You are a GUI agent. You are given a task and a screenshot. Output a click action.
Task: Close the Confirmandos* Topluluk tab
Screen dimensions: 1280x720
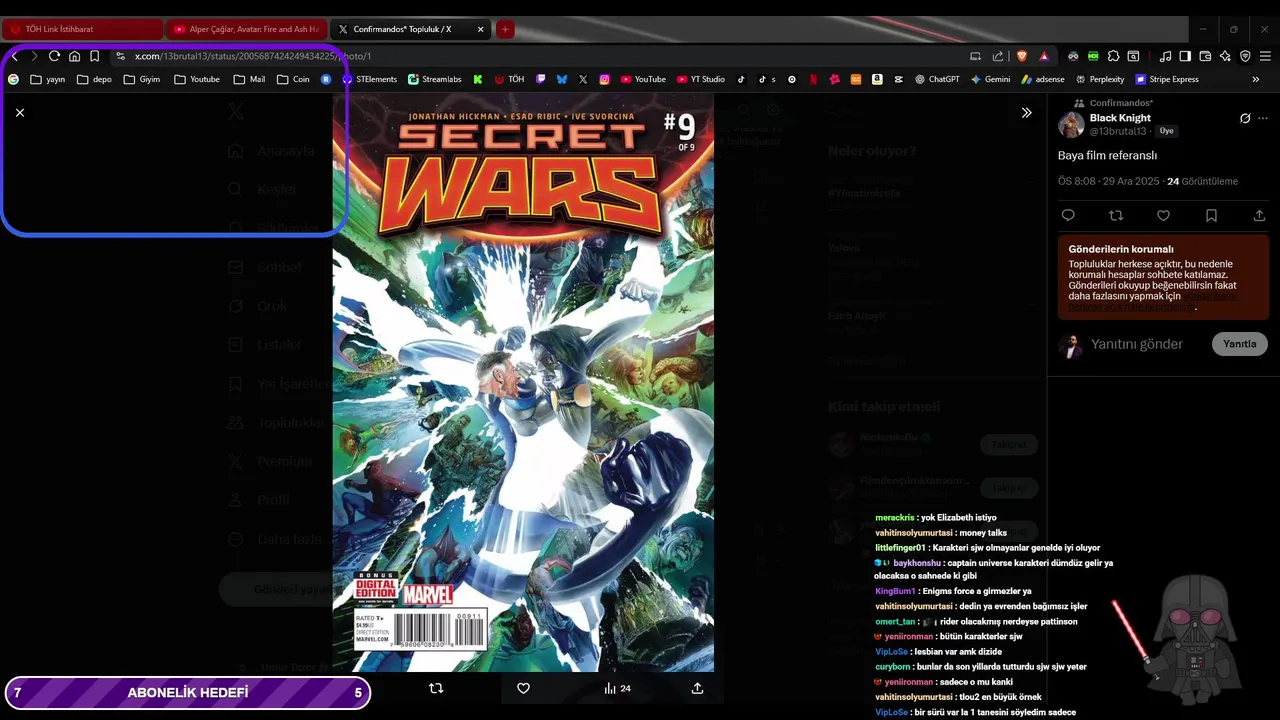[x=480, y=29]
